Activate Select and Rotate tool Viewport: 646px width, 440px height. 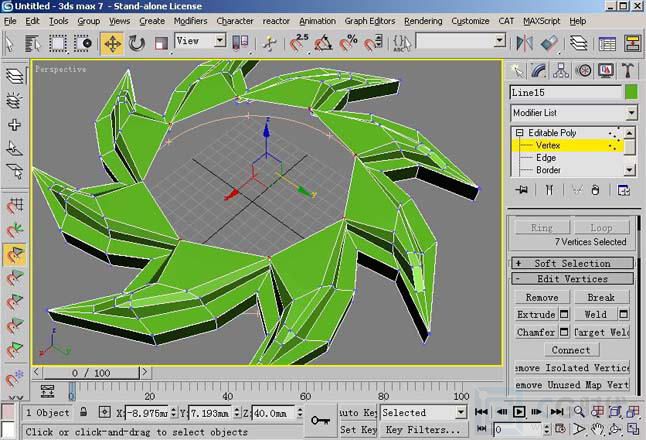click(x=136, y=43)
